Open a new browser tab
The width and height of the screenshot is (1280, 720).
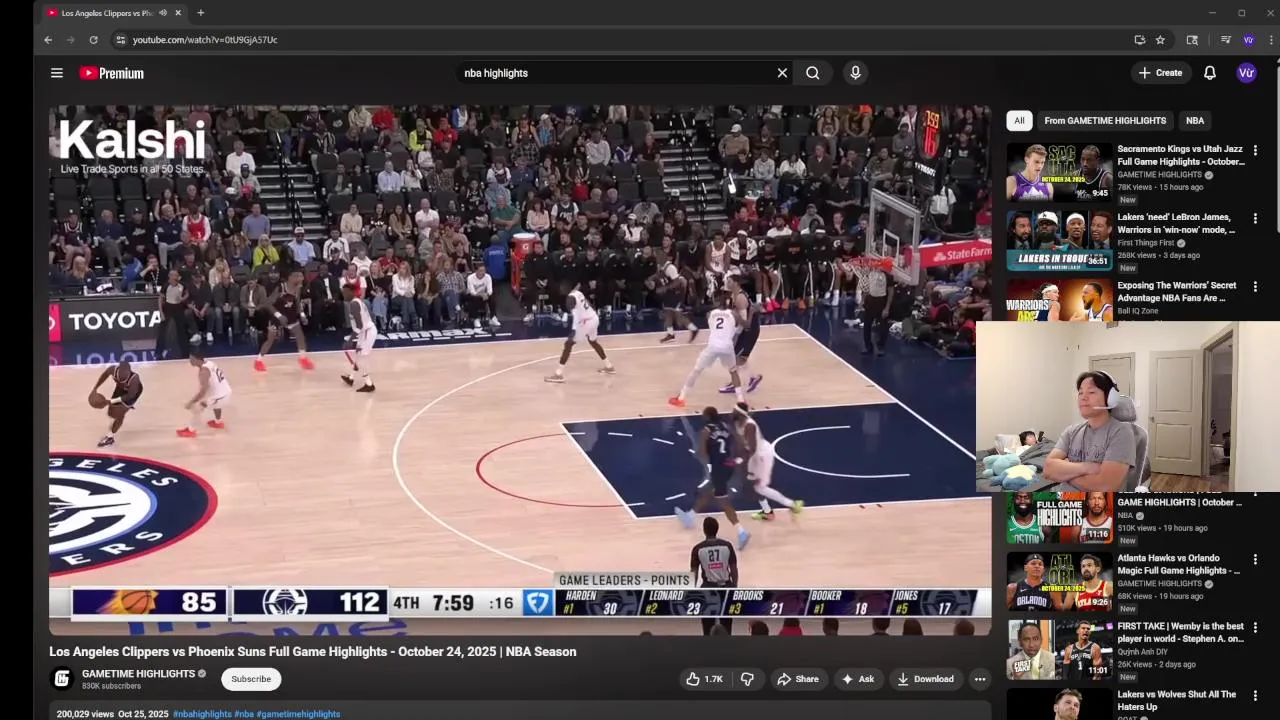coord(200,13)
